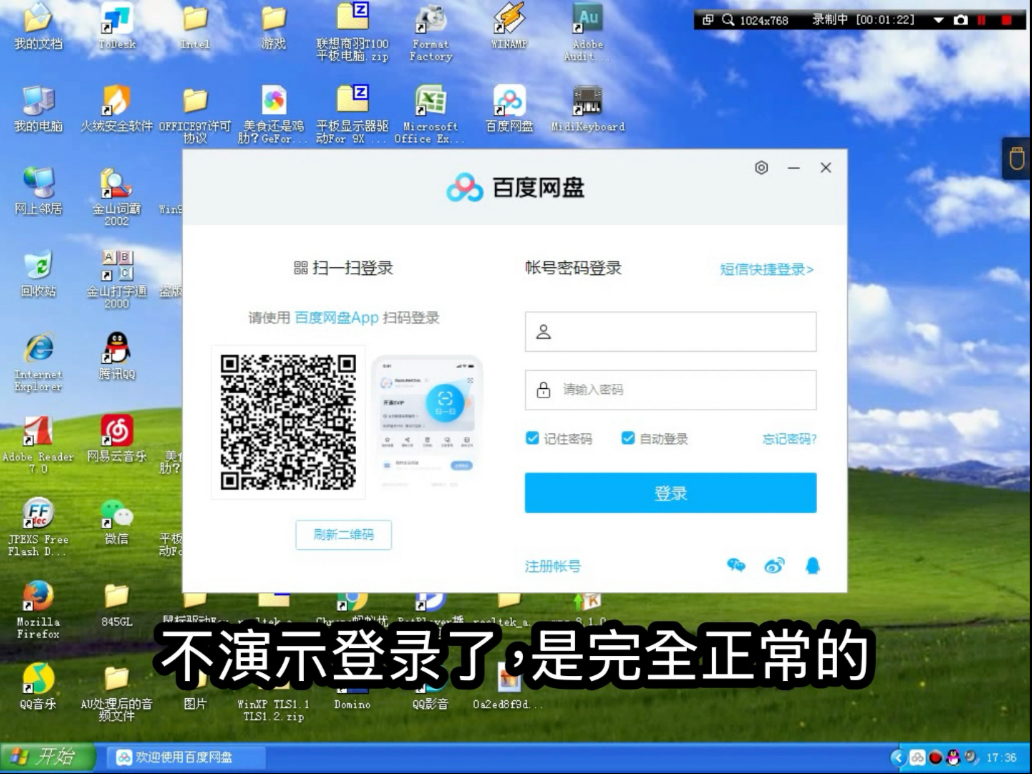
Task: Select the Microsoft Office Excel shortcut
Action: pyautogui.click(x=430, y=114)
